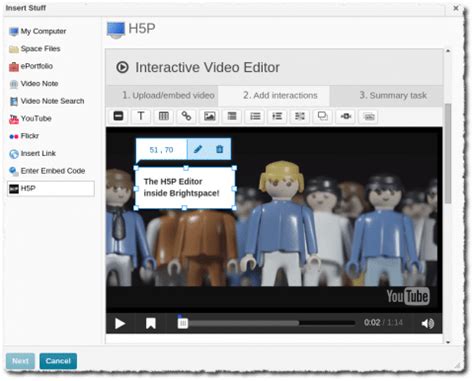Screen dimensions: 474x381
Task: Edit the selected text interaction (pencil)
Action: coord(198,149)
